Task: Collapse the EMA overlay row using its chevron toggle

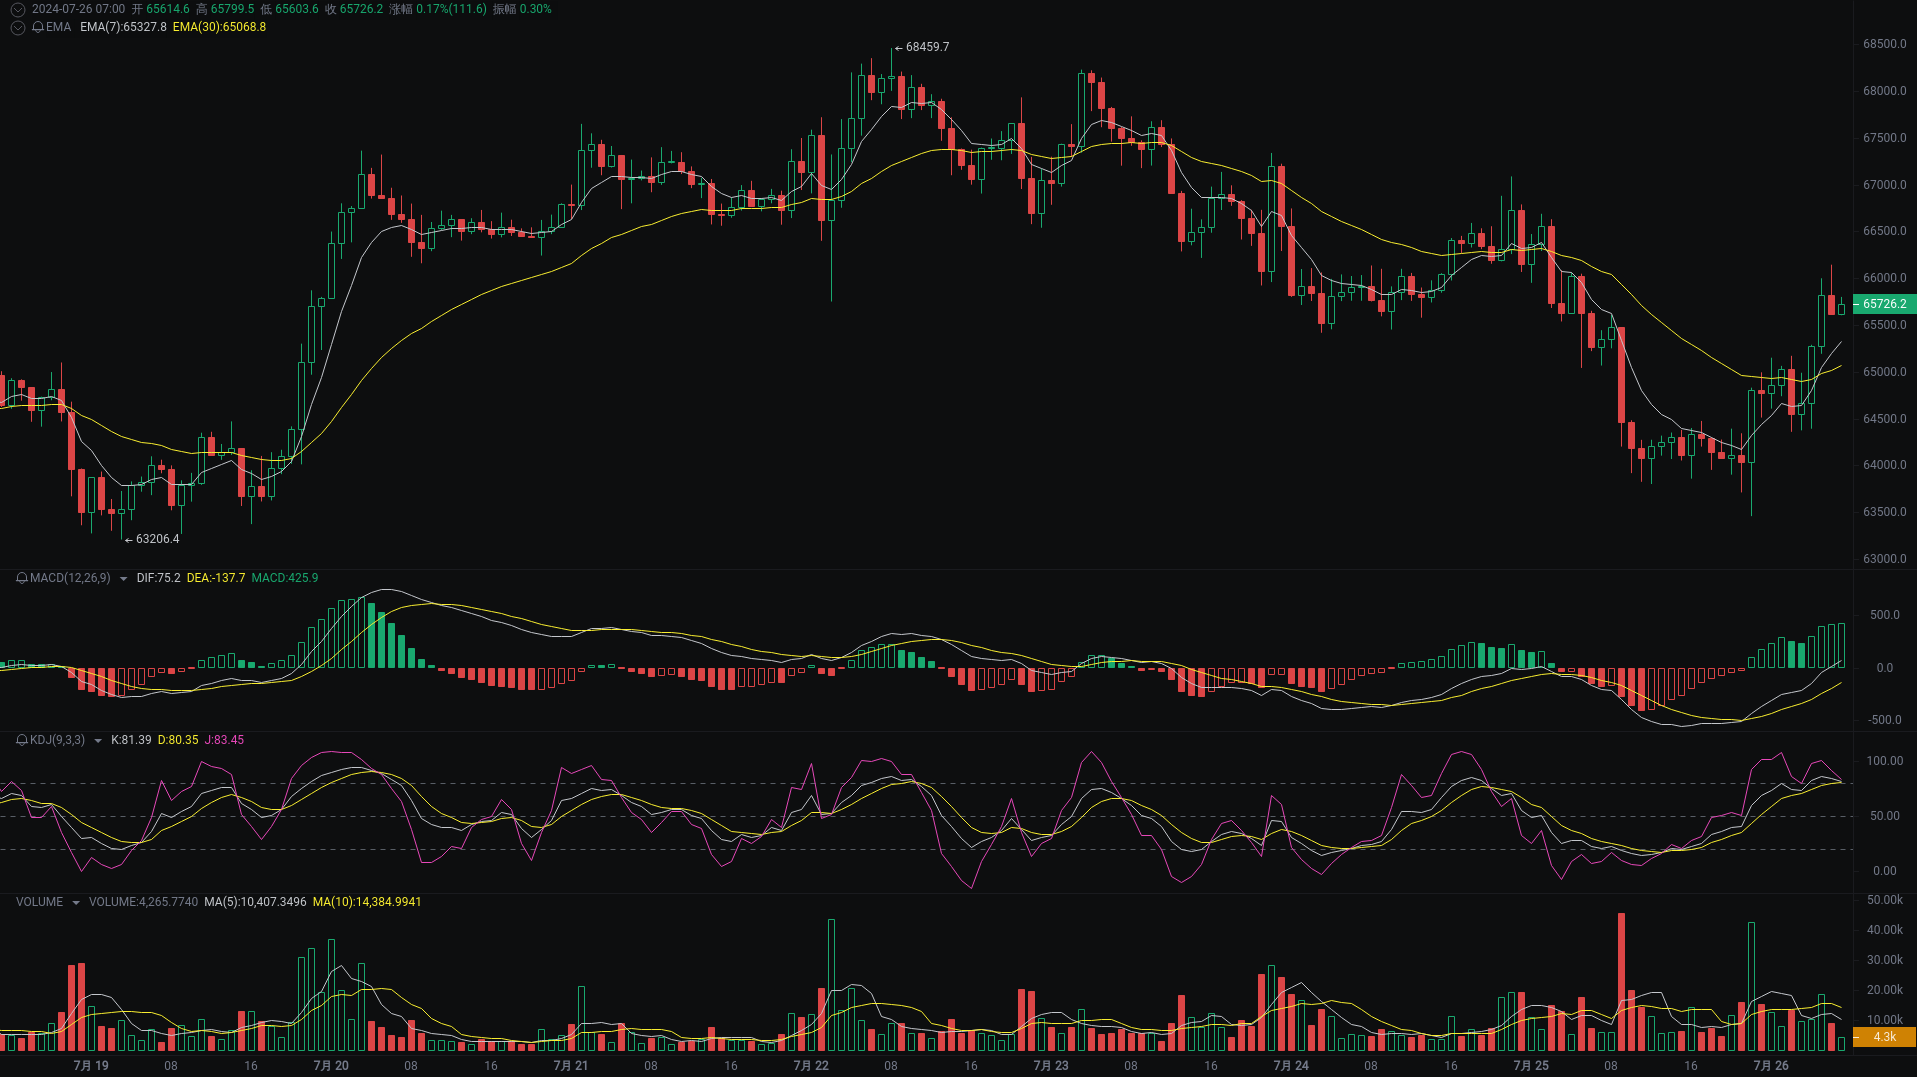Action: click(17, 27)
